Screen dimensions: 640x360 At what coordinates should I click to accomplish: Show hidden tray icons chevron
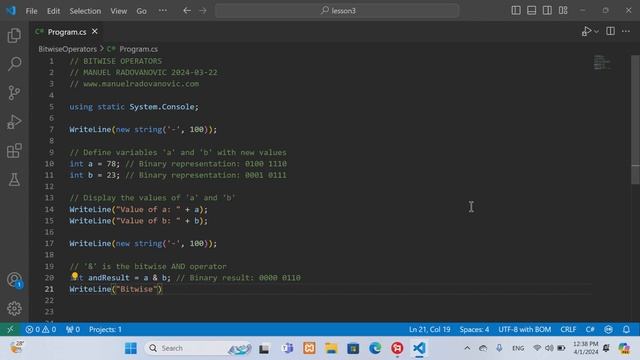click(467, 348)
